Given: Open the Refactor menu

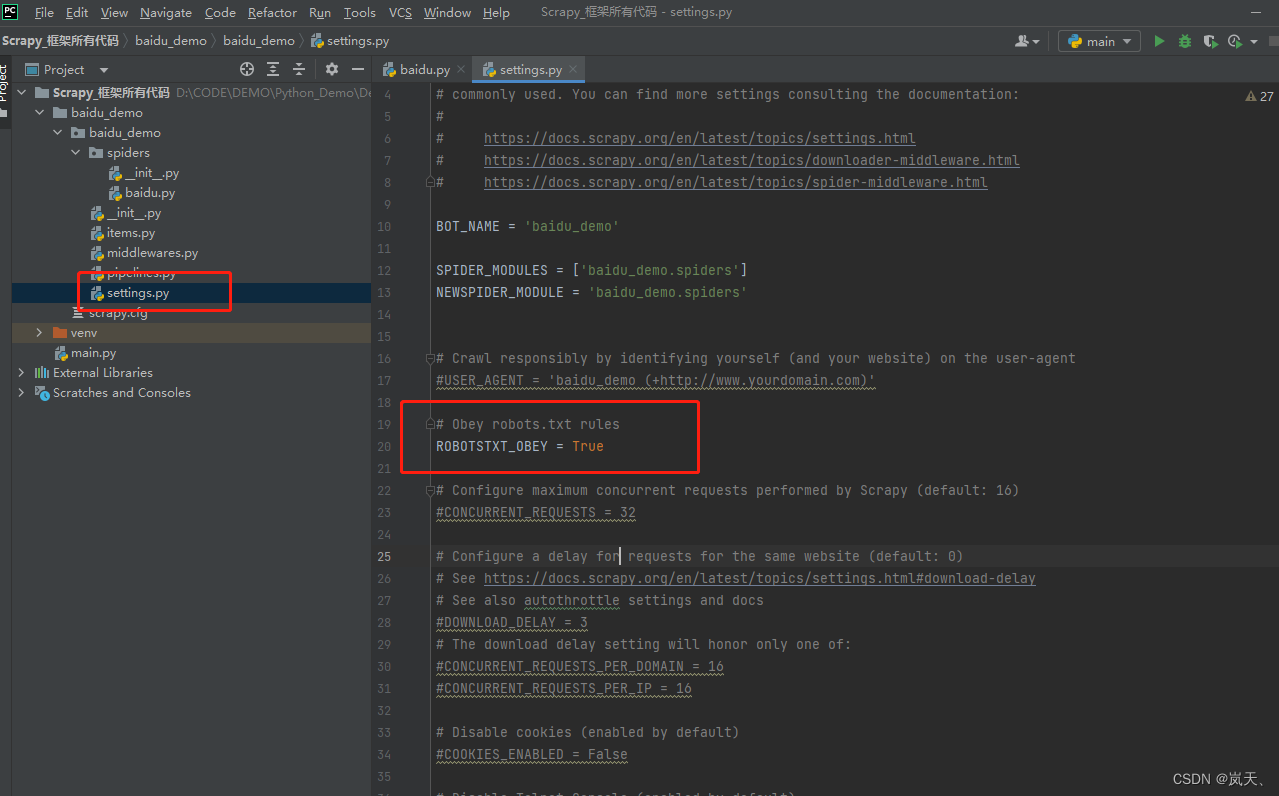Looking at the screenshot, I should tap(272, 13).
